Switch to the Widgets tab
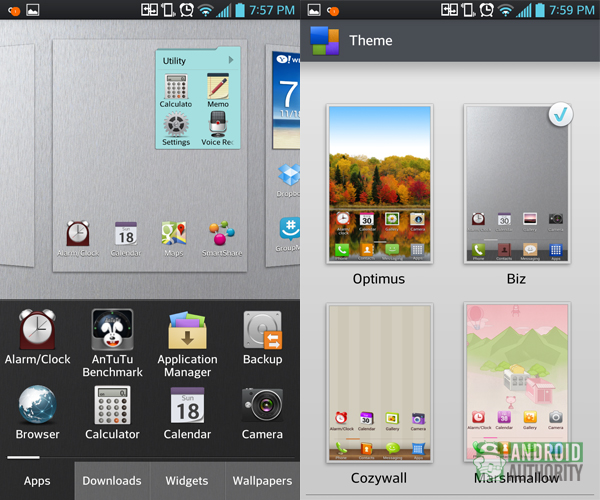Image resolution: width=600 pixels, height=500 pixels. click(x=187, y=481)
